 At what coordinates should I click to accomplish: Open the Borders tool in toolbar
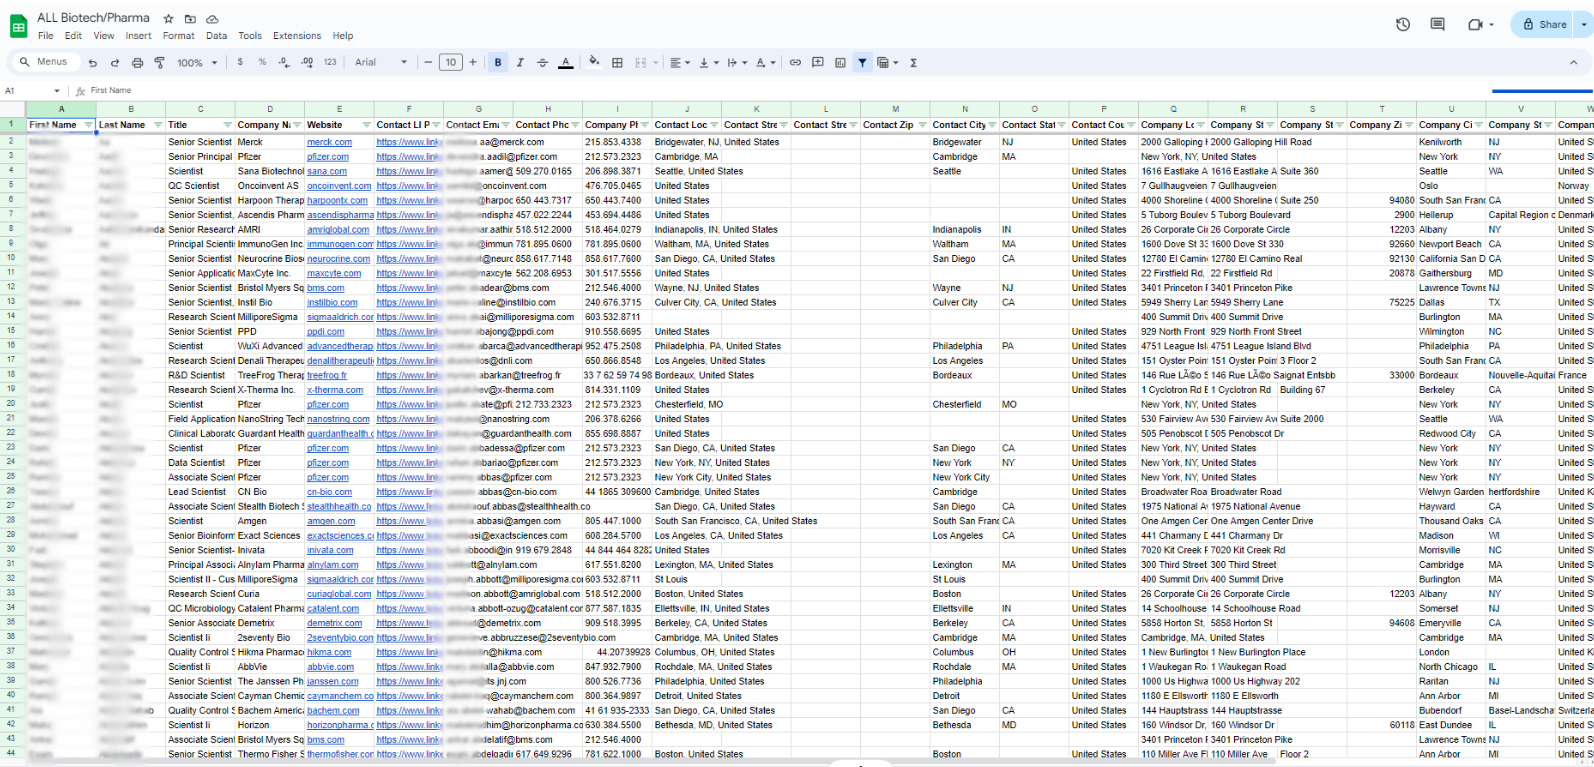617,63
